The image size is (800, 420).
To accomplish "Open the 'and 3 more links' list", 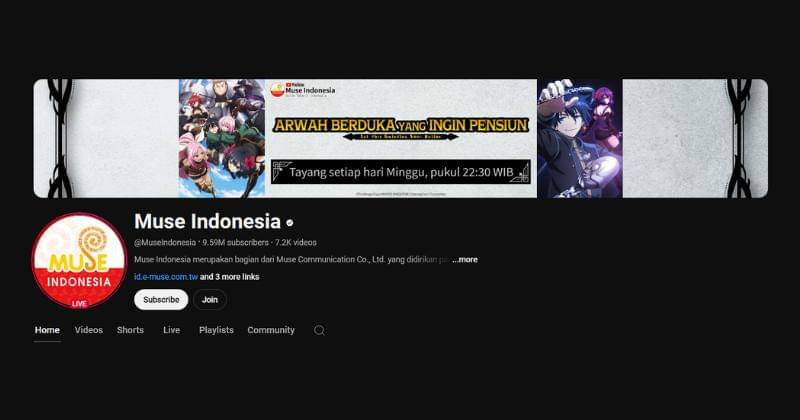I will tap(230, 277).
